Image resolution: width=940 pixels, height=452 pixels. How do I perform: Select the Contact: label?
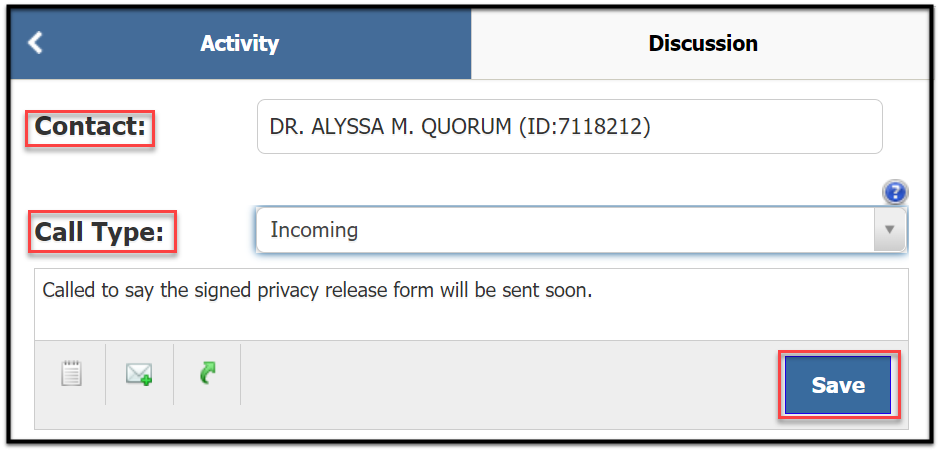[91, 127]
